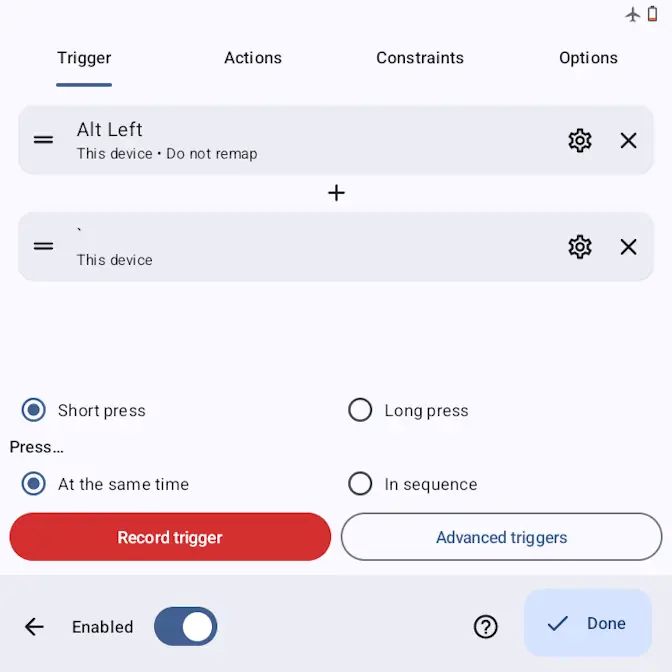Switch to the Constraints tab

coord(420,58)
